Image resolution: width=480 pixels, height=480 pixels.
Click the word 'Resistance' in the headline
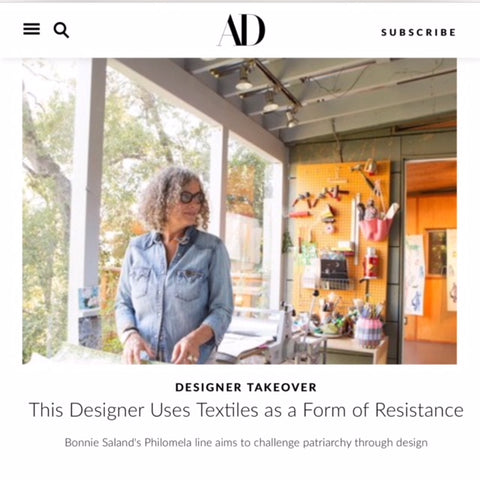coord(419,410)
